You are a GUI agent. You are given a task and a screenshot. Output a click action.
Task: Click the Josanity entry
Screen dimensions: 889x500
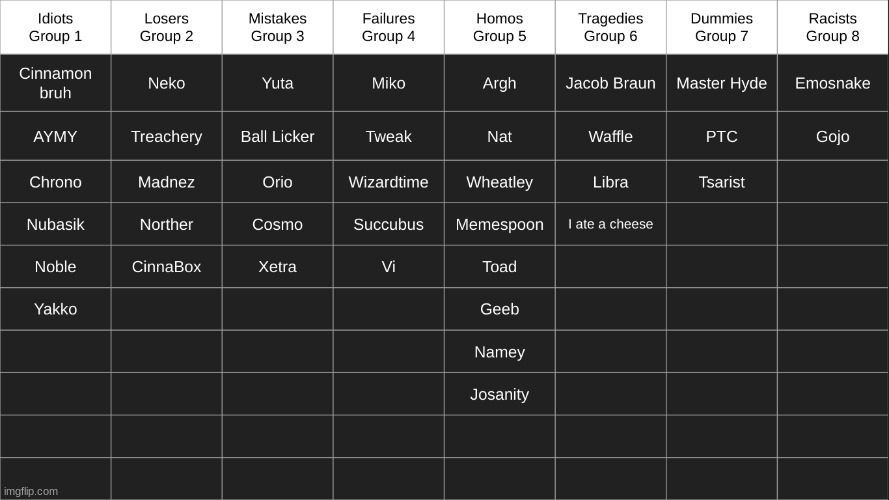point(499,394)
